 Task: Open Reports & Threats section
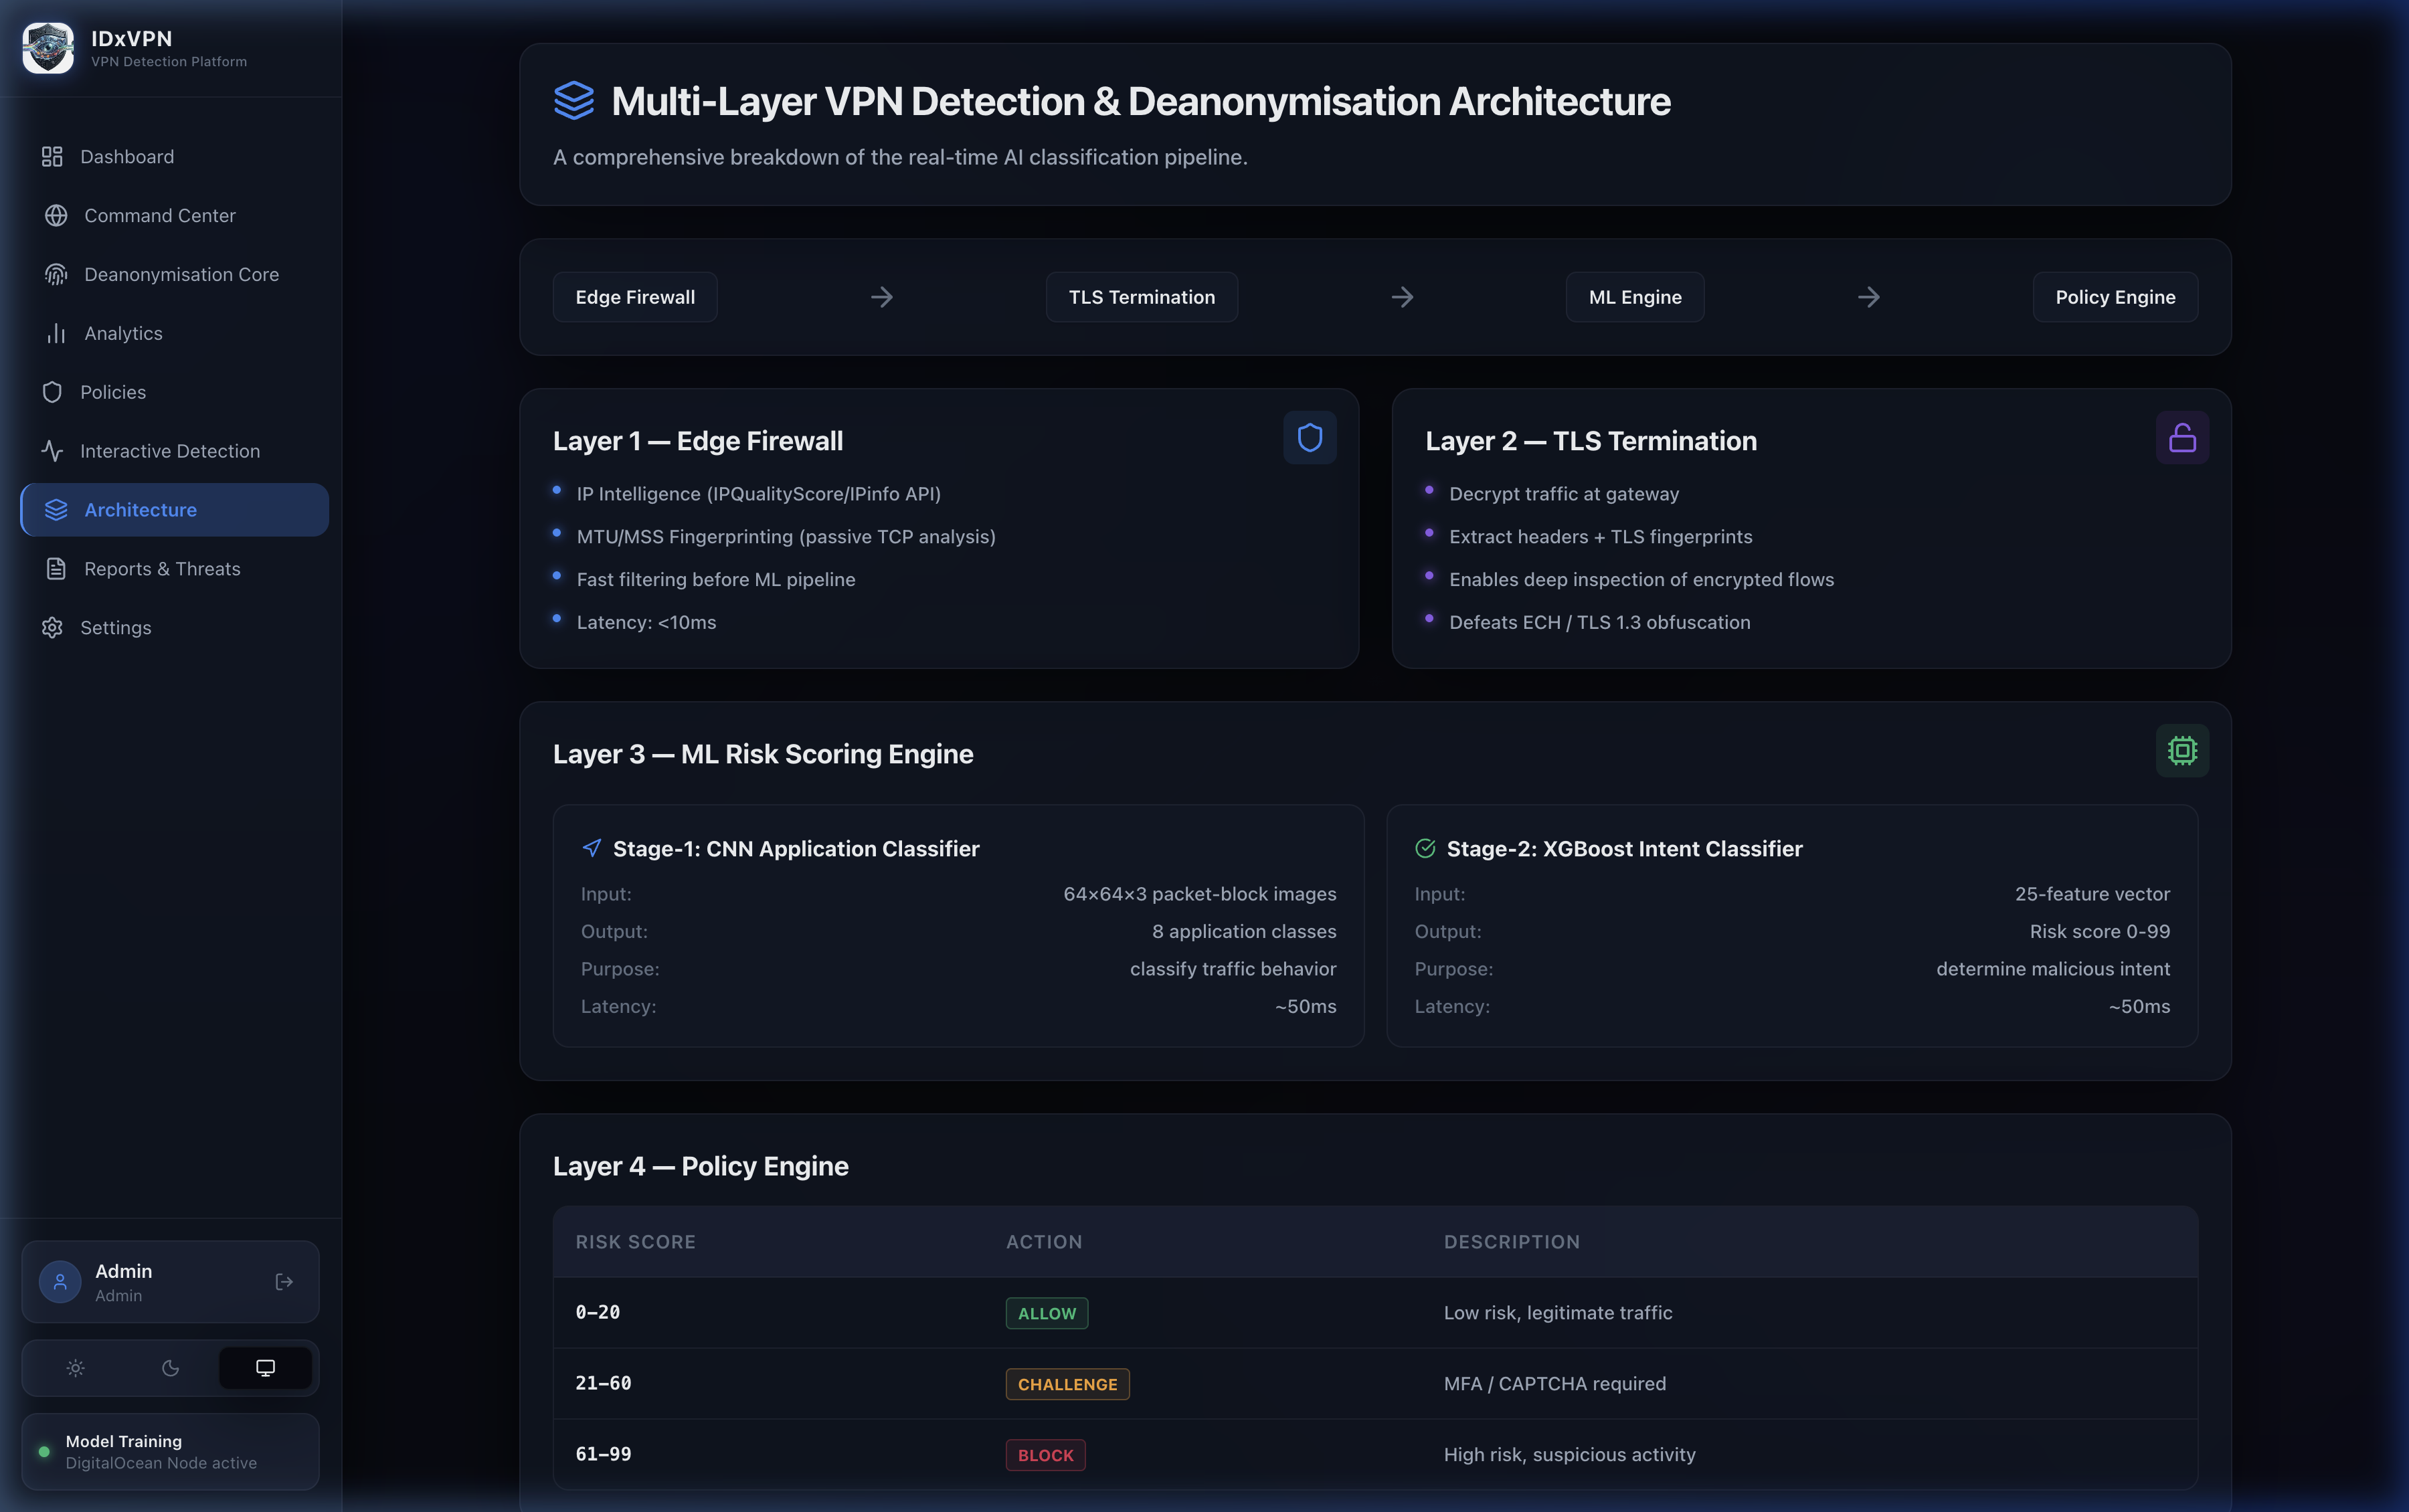(162, 569)
